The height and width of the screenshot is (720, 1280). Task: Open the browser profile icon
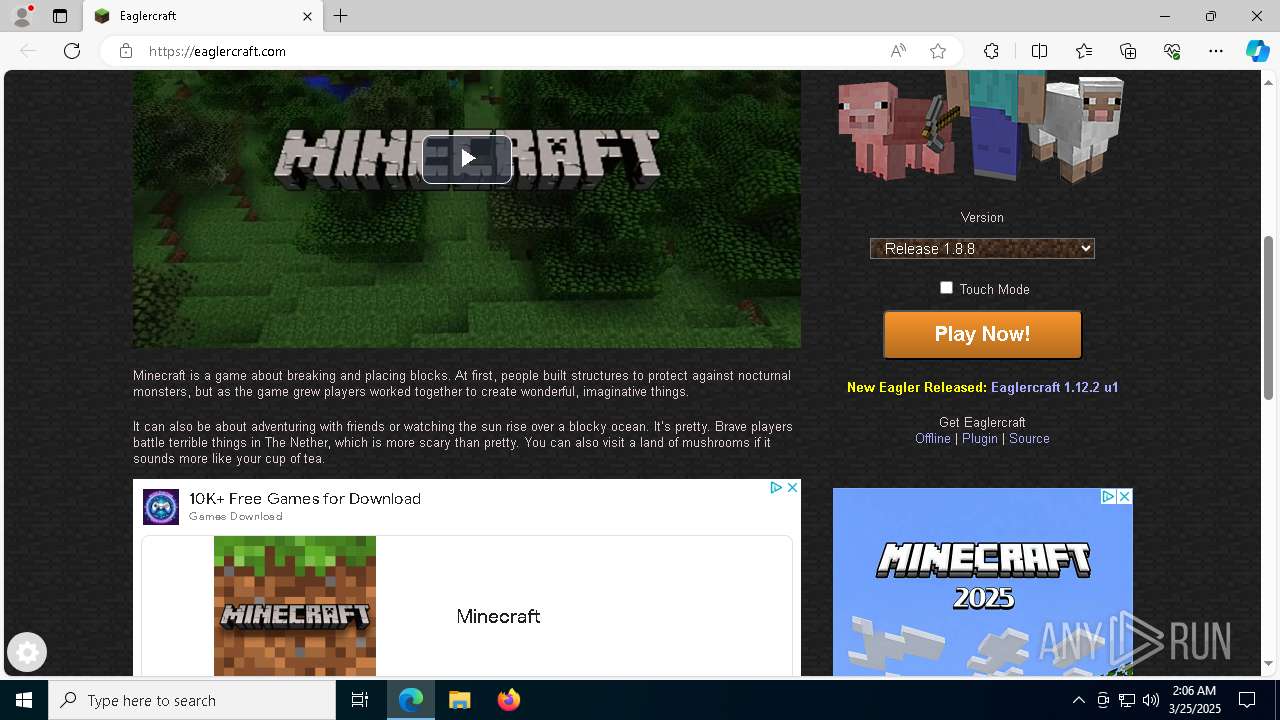[22, 16]
